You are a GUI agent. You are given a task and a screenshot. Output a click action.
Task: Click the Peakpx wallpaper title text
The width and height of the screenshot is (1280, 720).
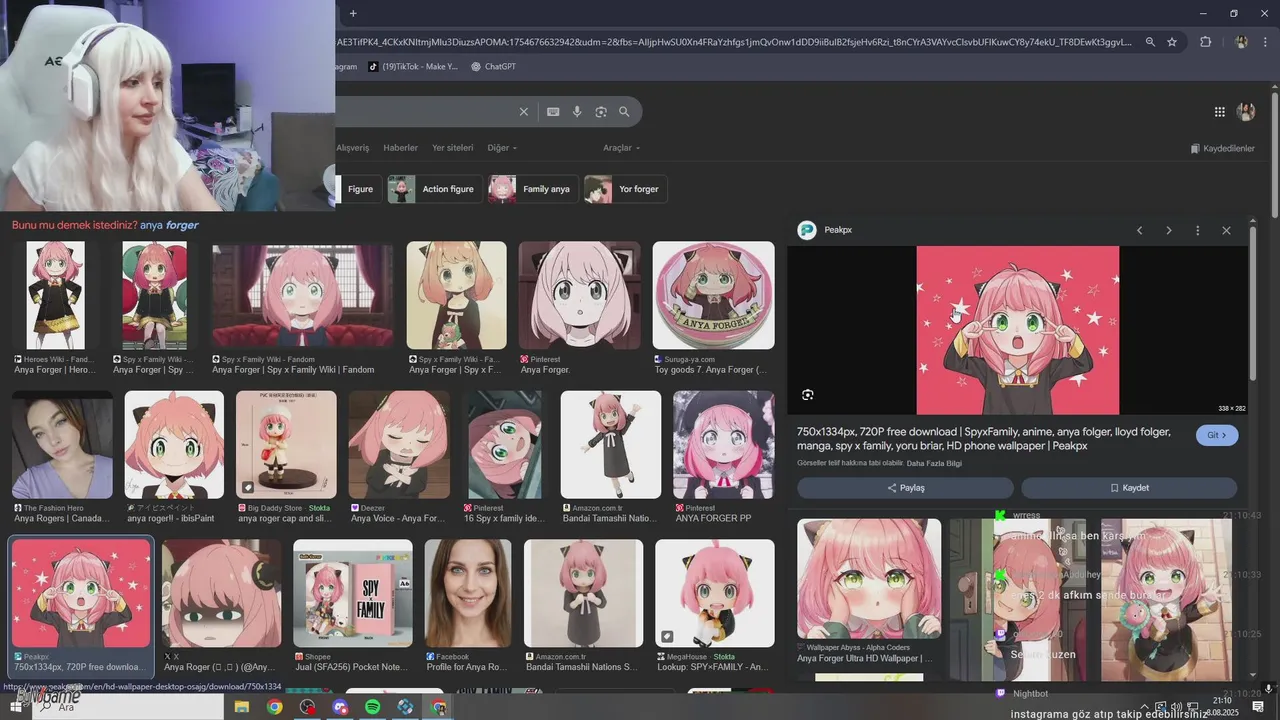(984, 439)
